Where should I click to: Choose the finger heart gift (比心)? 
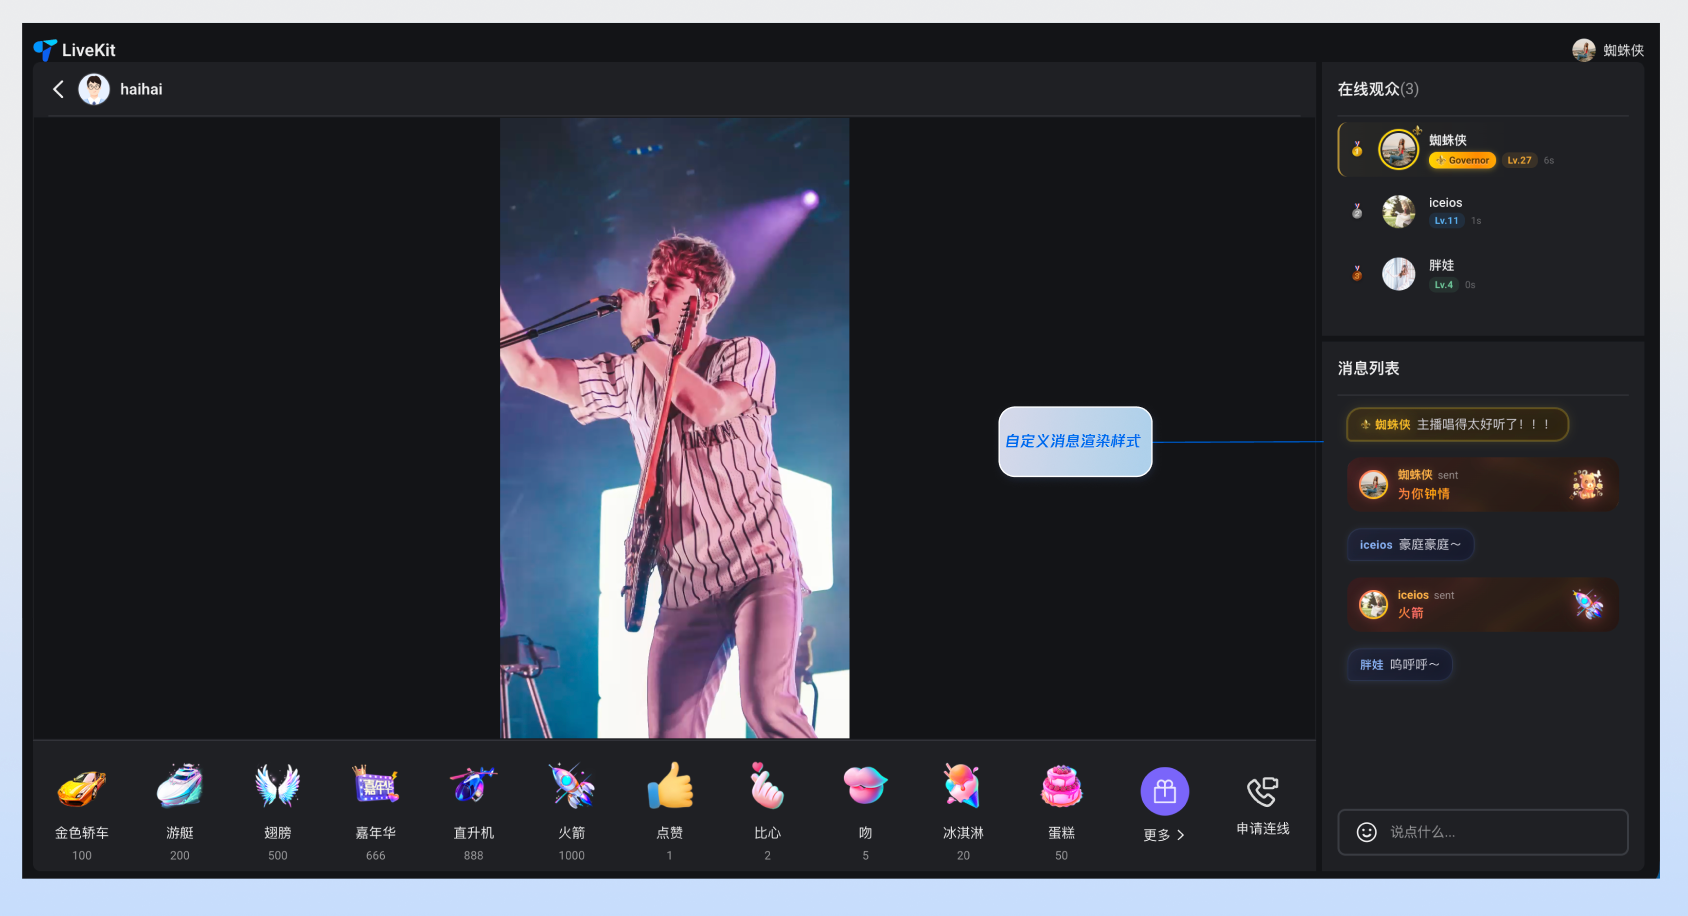point(767,788)
